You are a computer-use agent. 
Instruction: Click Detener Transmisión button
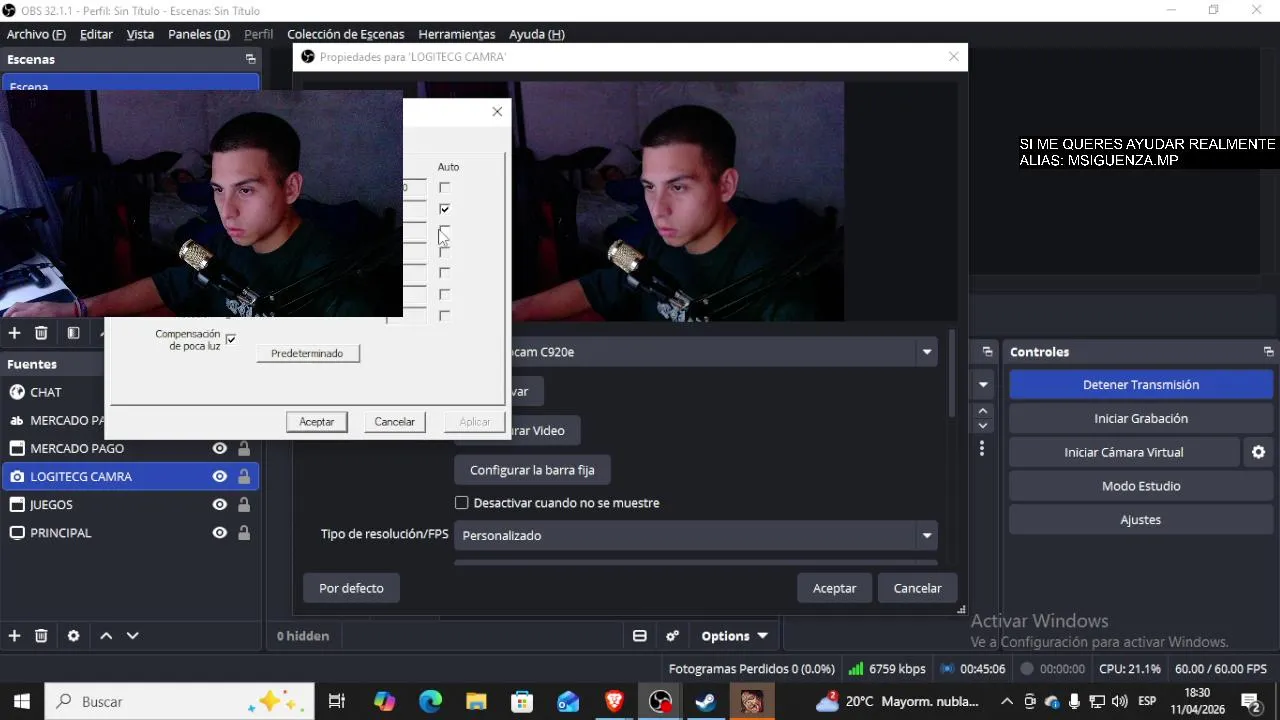tap(1141, 385)
